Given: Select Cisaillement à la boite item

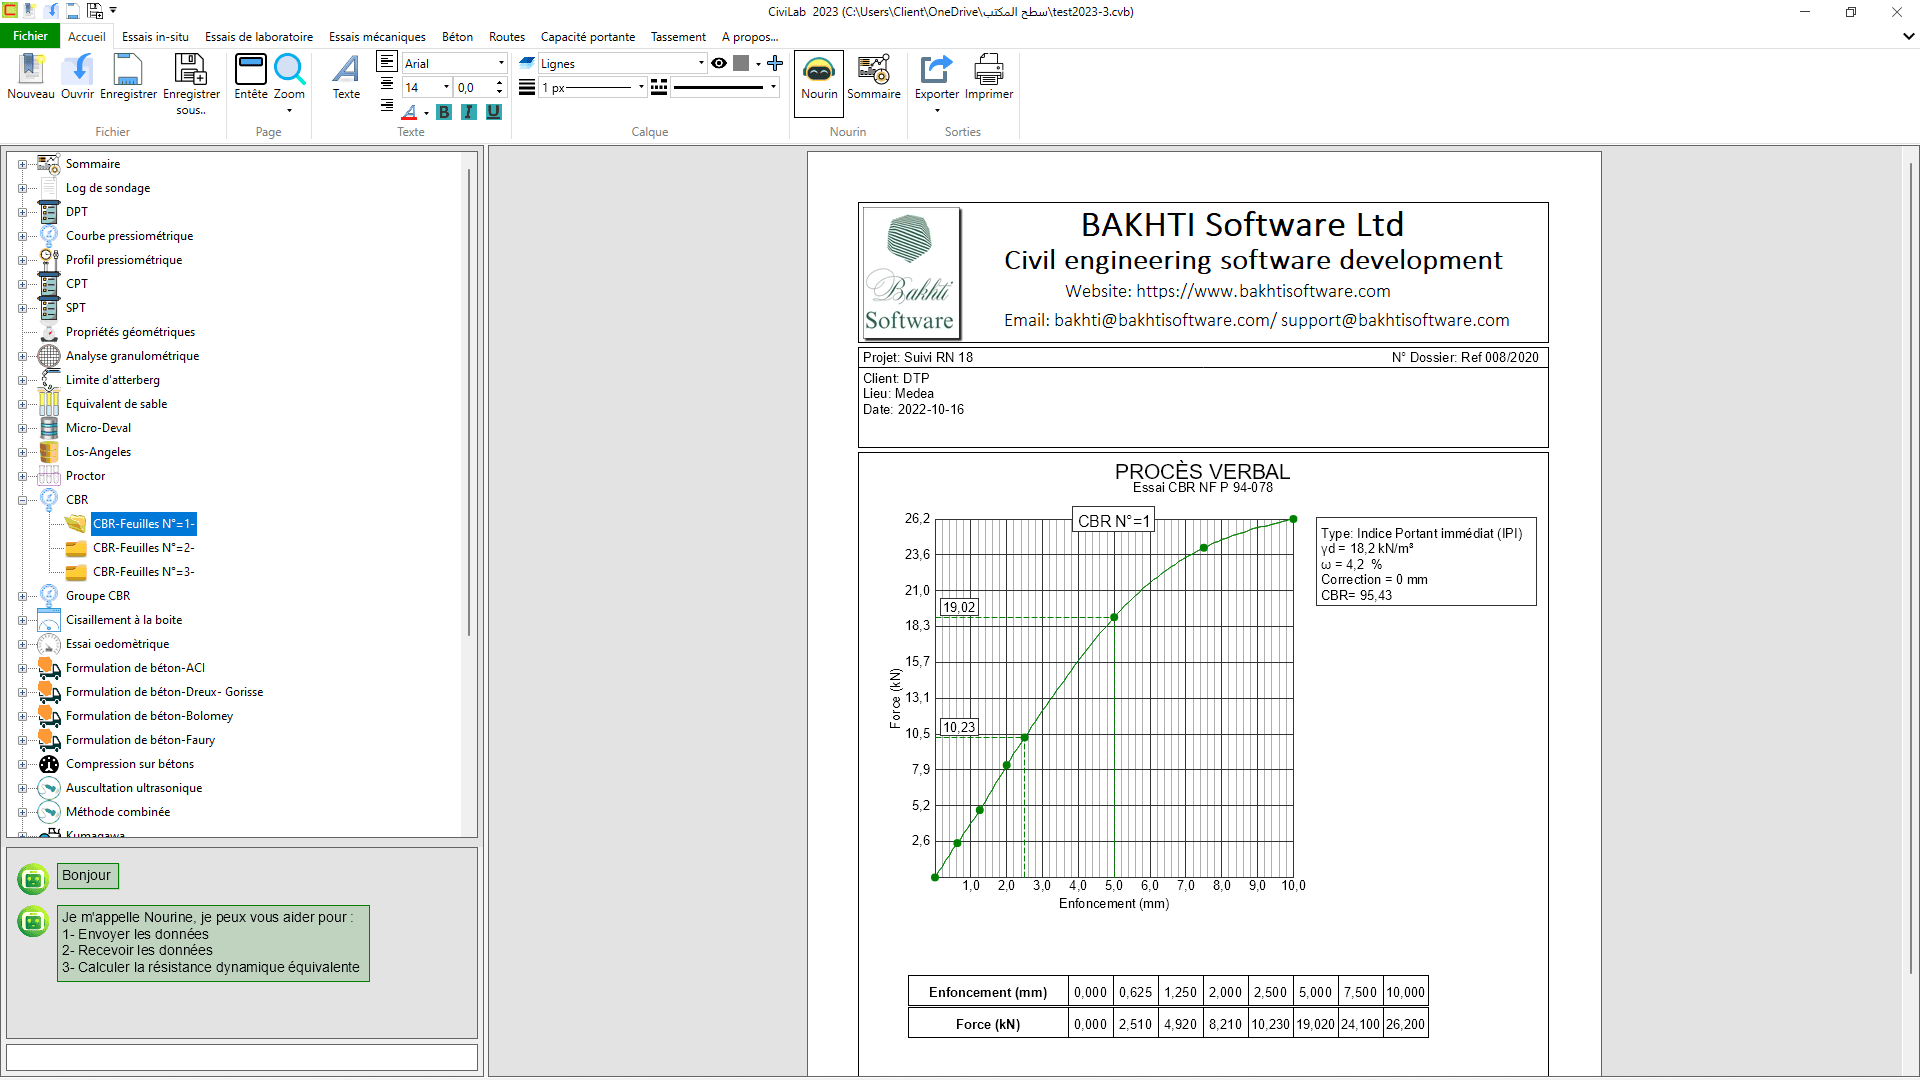Looking at the screenshot, I should (124, 620).
